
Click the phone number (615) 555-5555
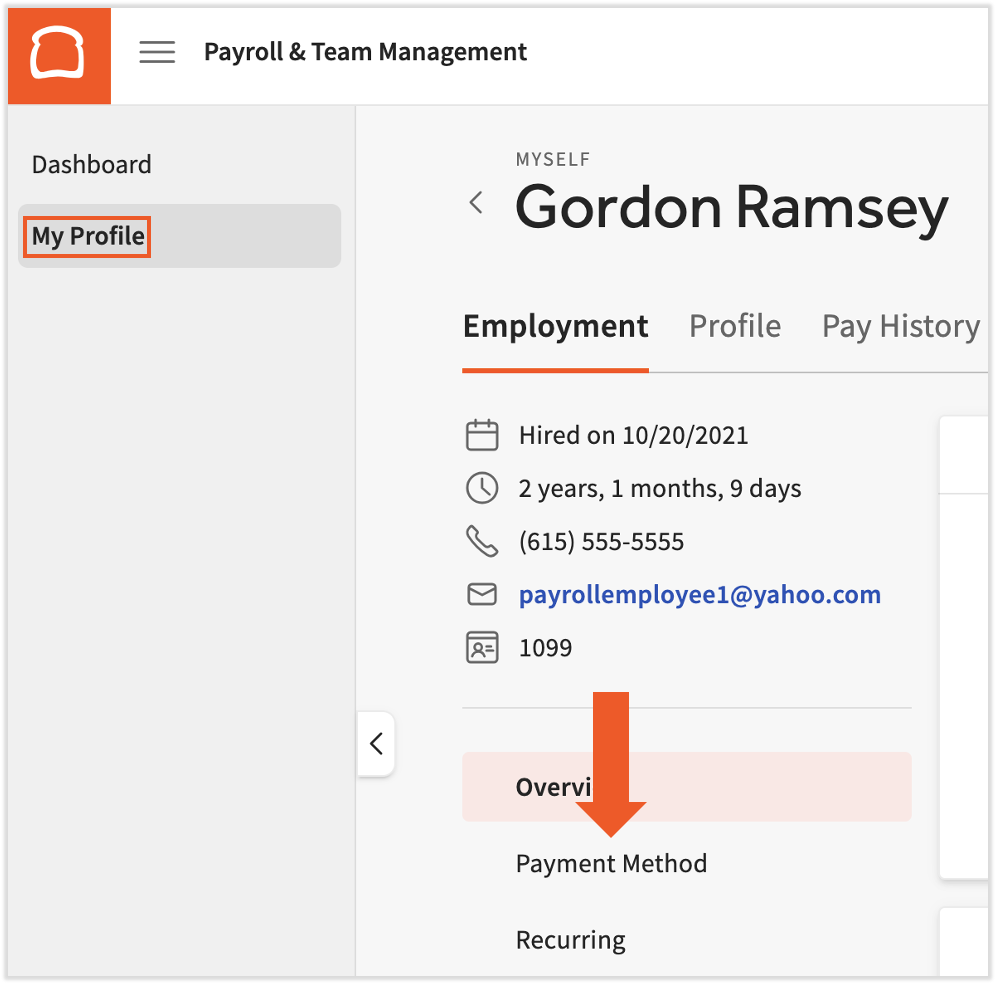[x=600, y=541]
